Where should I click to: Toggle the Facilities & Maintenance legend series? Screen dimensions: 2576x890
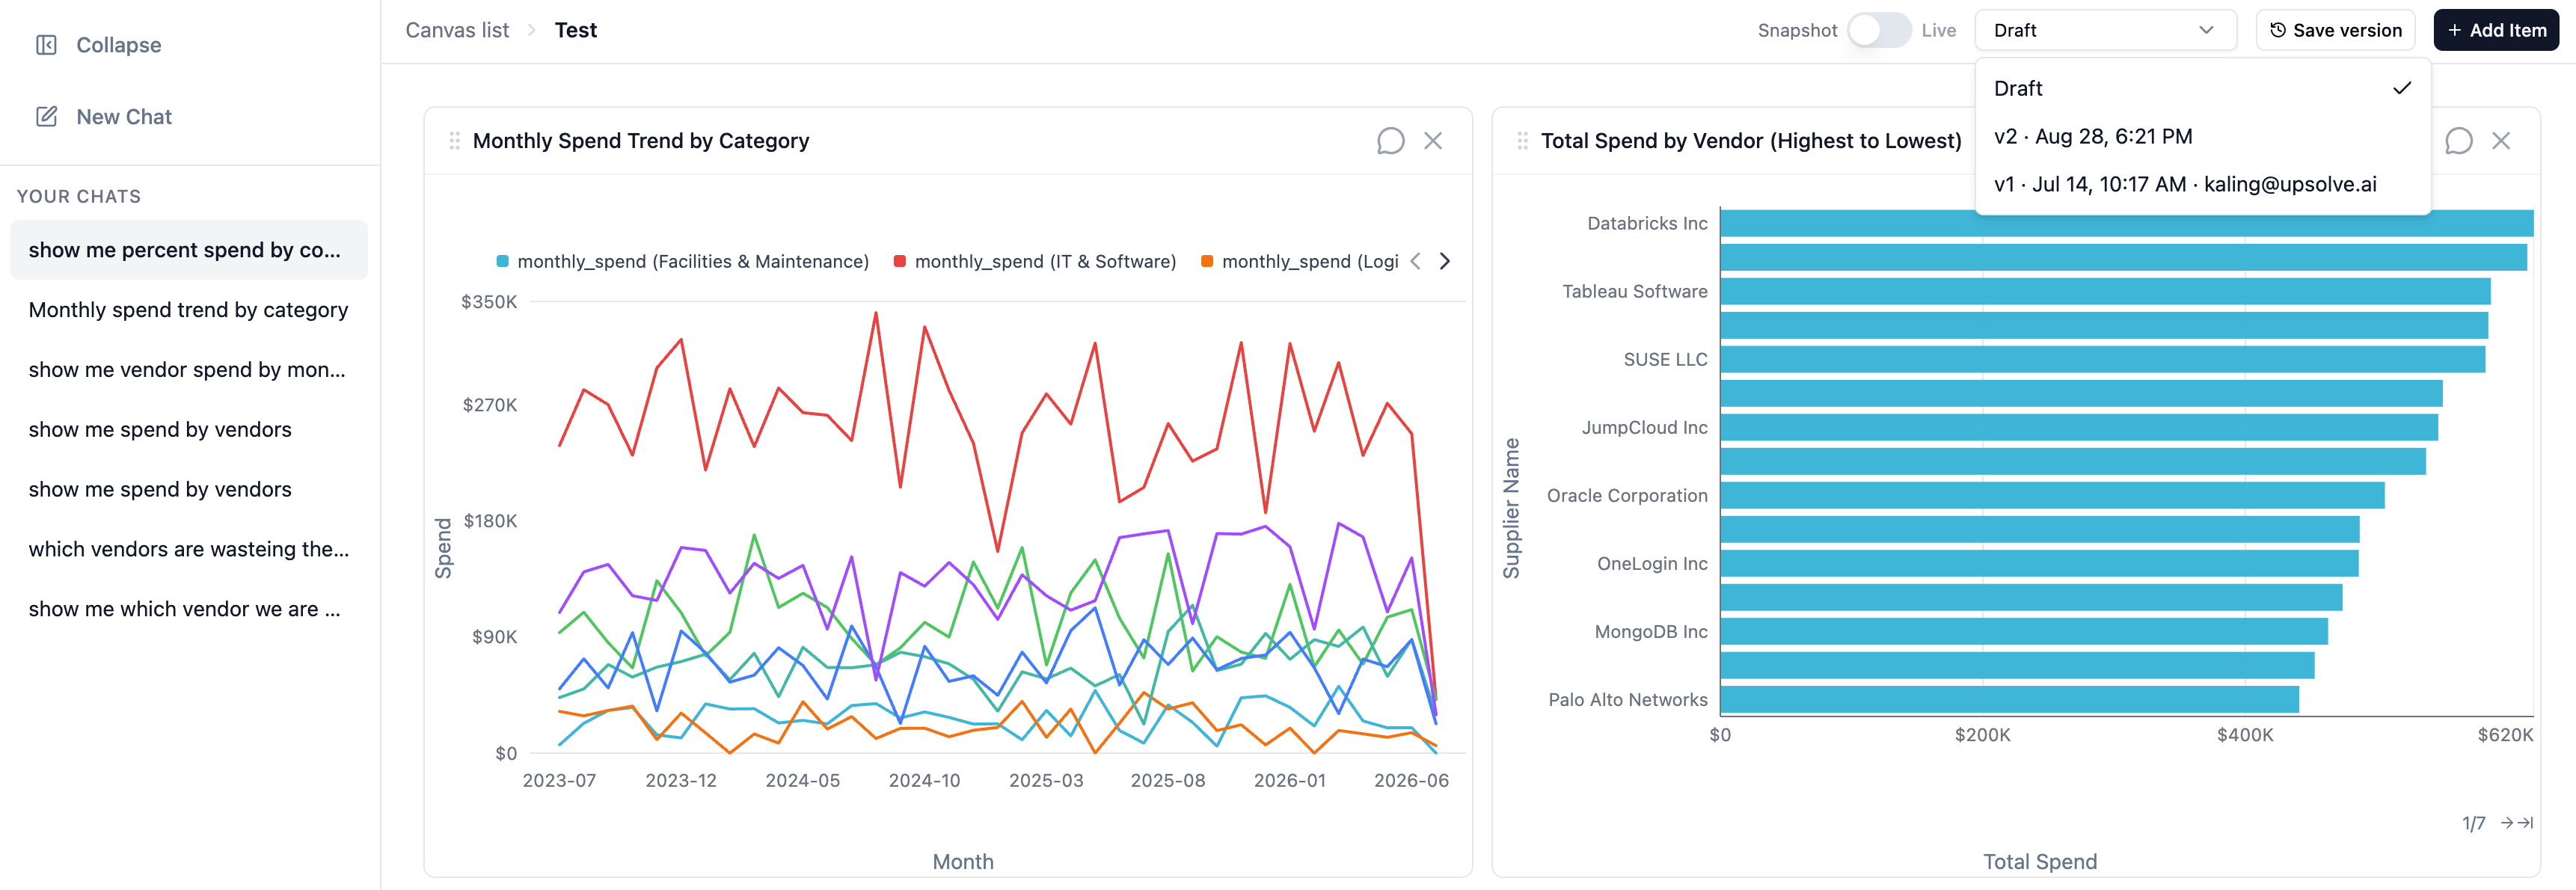[683, 262]
